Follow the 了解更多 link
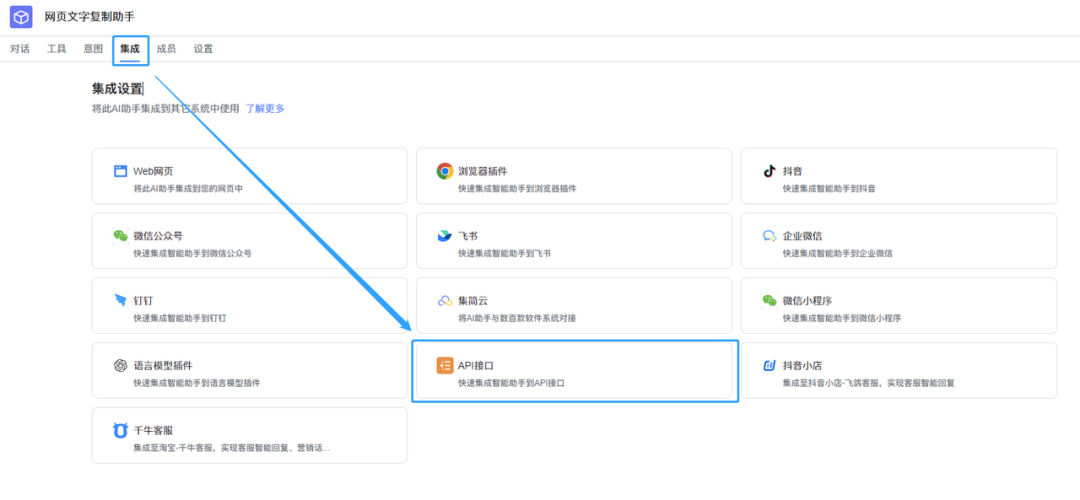 click(265, 108)
